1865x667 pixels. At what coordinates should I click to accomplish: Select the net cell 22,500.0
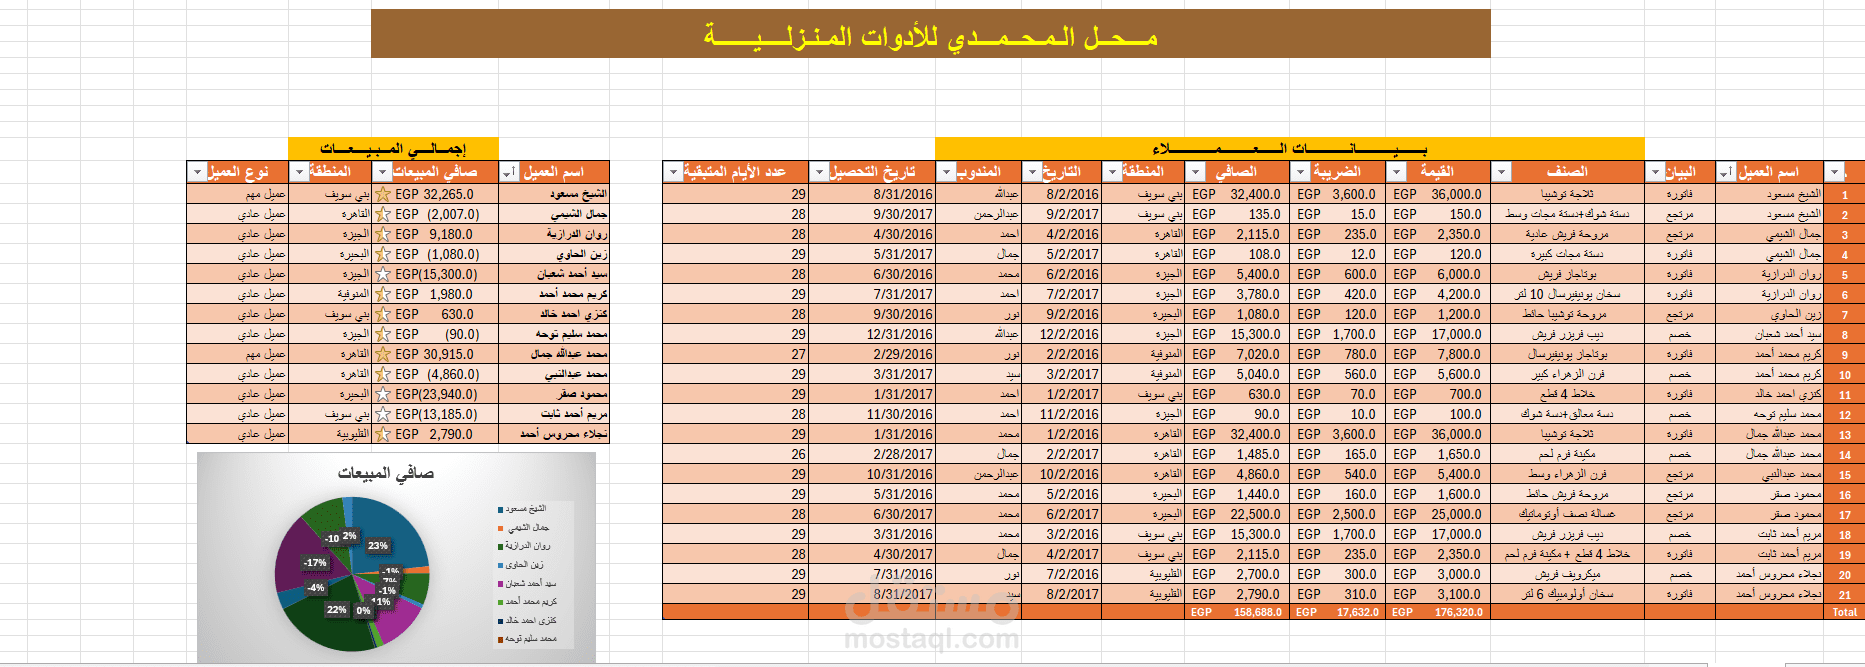[1237, 514]
